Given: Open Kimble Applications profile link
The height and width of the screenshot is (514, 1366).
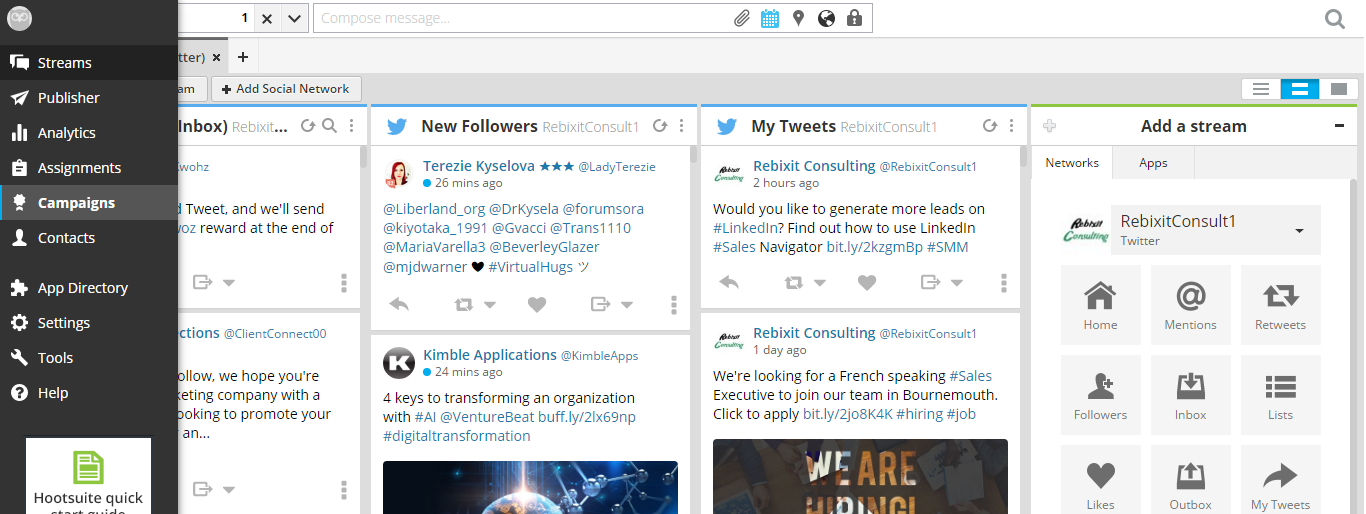Looking at the screenshot, I should point(490,355).
